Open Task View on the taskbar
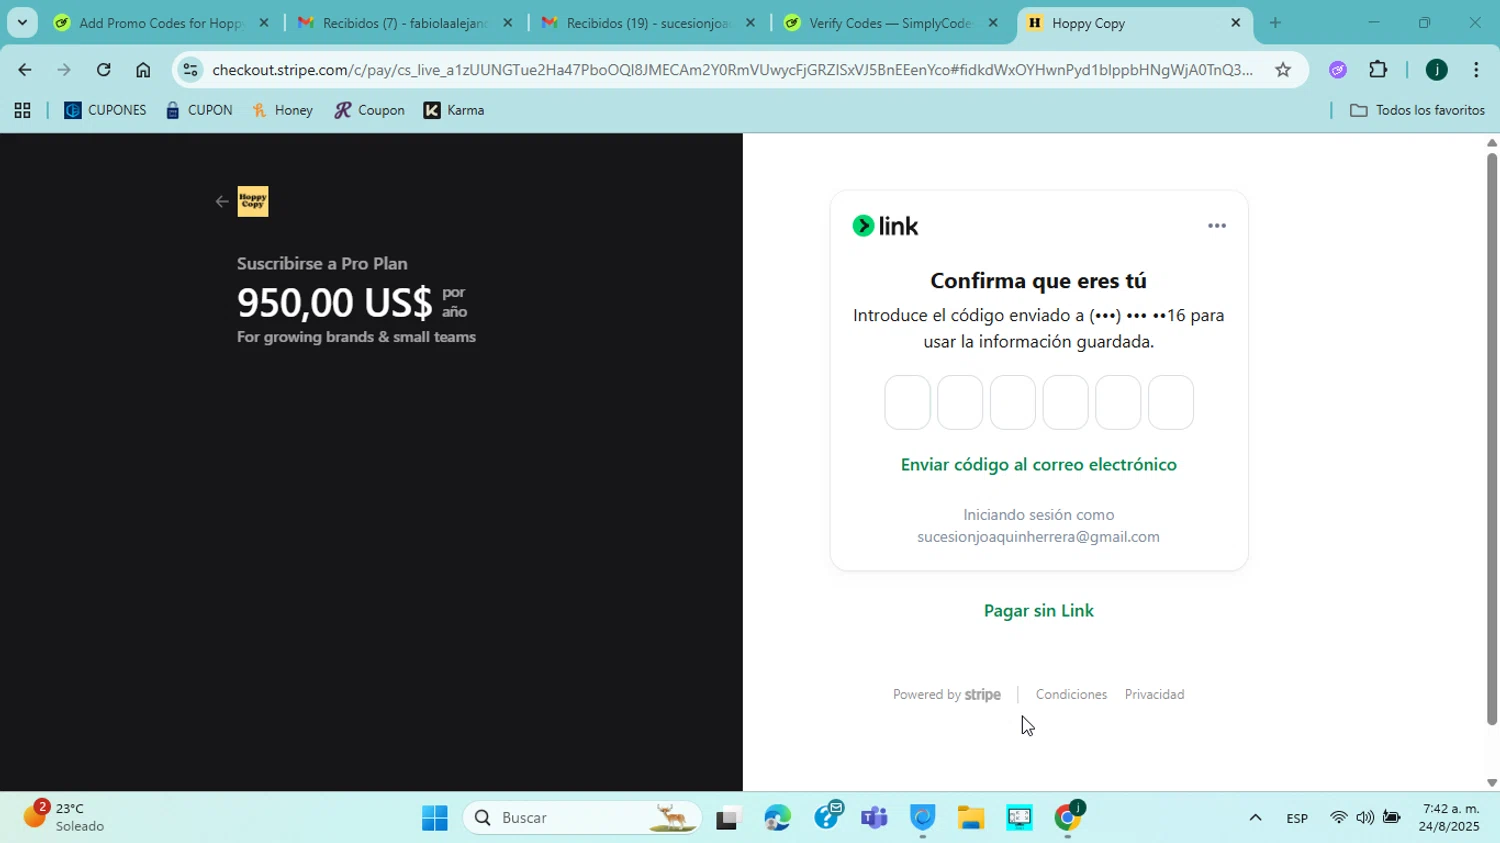Screen dimensions: 1500x843 tap(727, 819)
